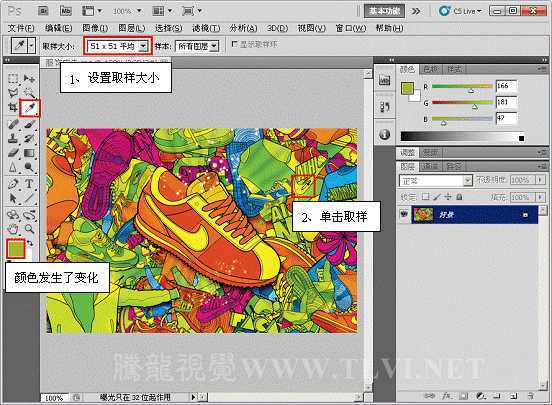552x405 pixels.
Task: Select the Eyedropper tool in the toolbox
Action: [x=30, y=108]
